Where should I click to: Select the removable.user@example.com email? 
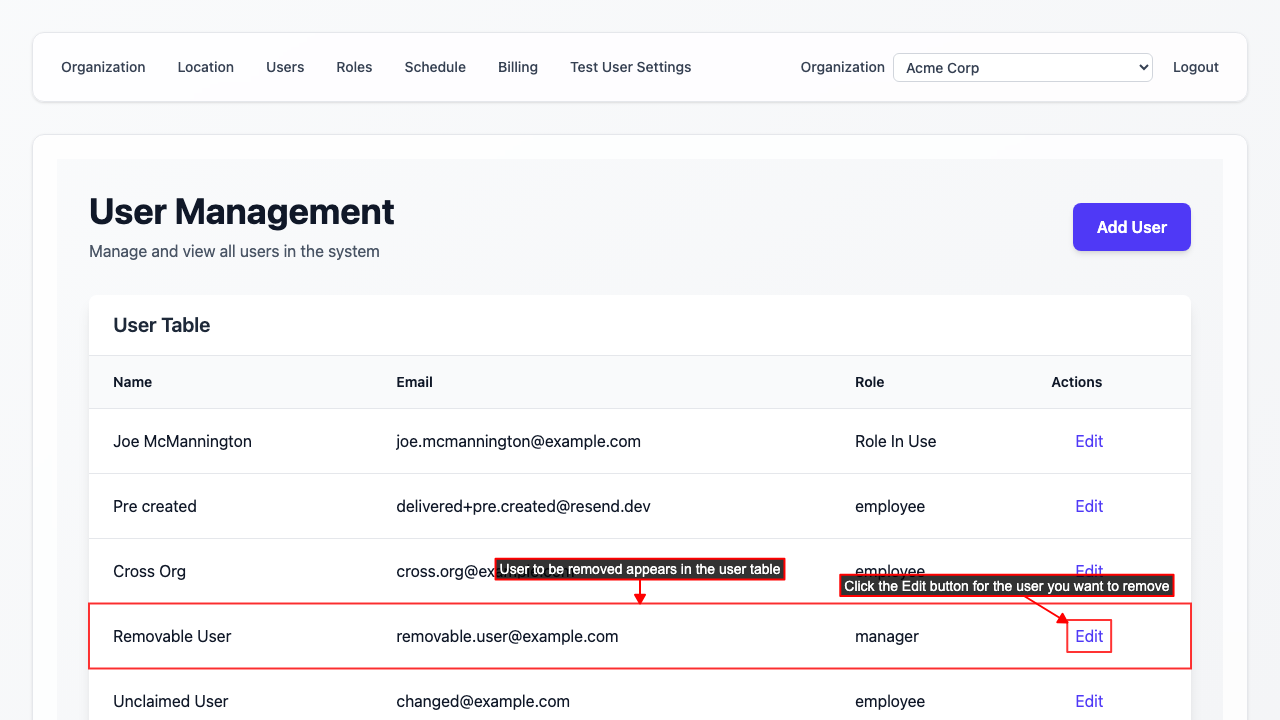point(507,636)
